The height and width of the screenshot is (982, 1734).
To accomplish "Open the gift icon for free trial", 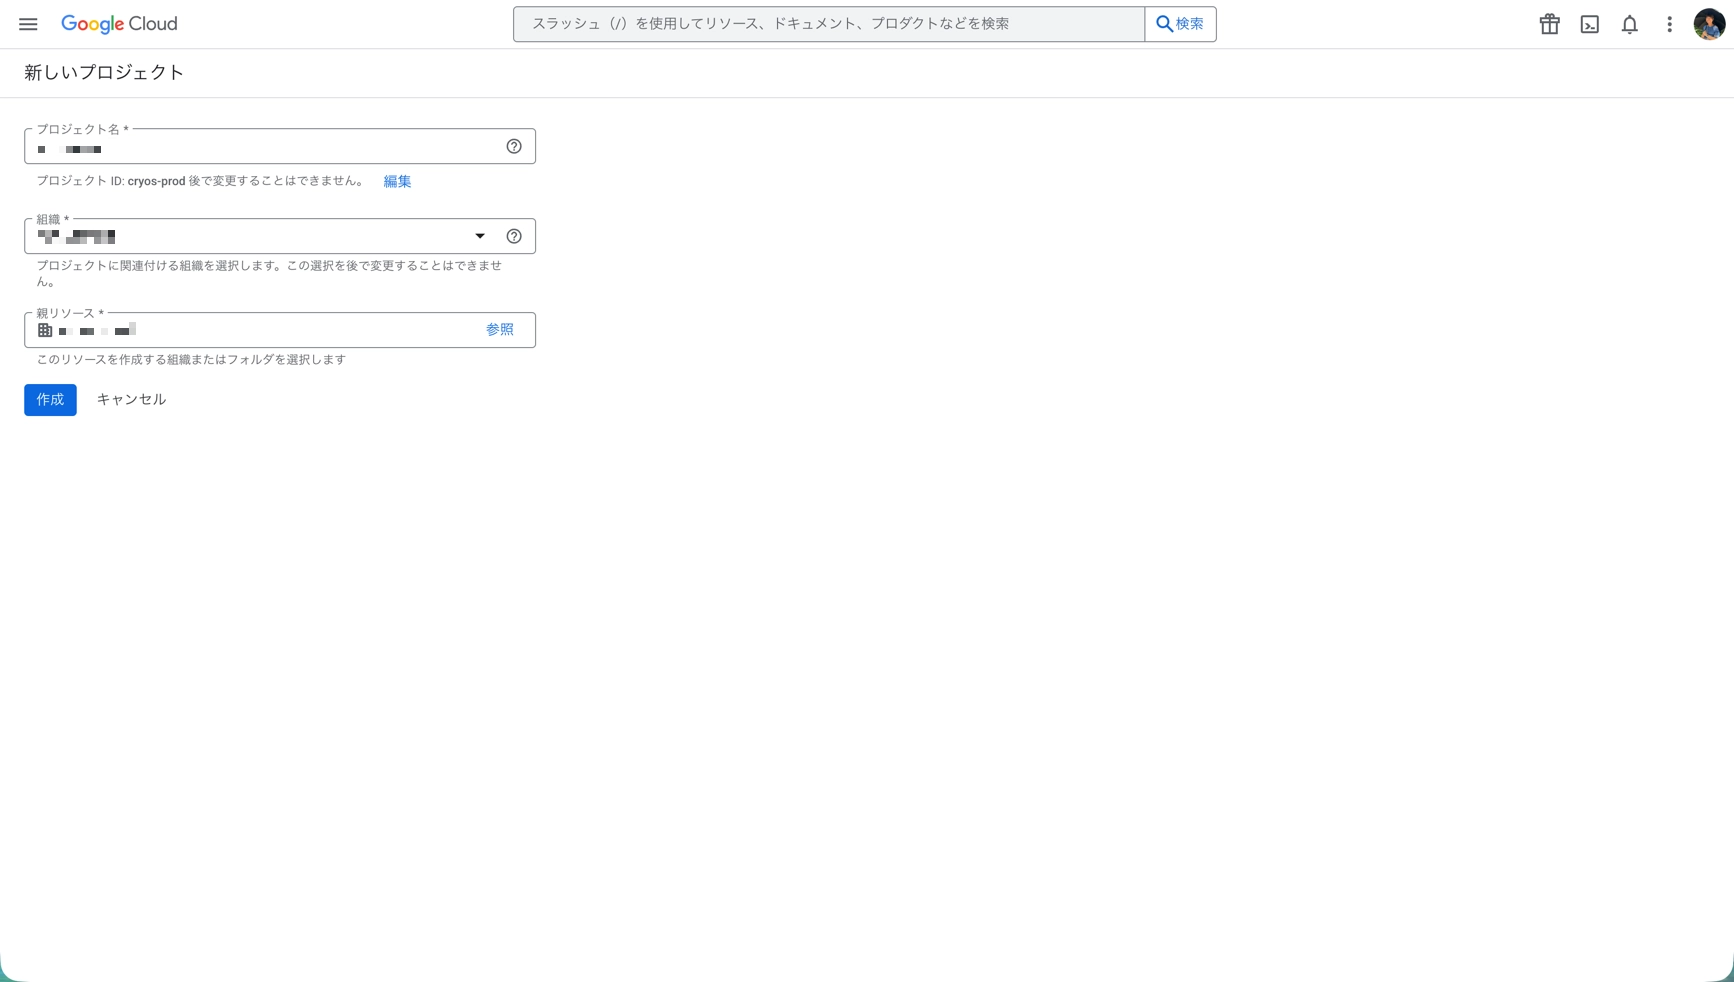I will coord(1549,24).
